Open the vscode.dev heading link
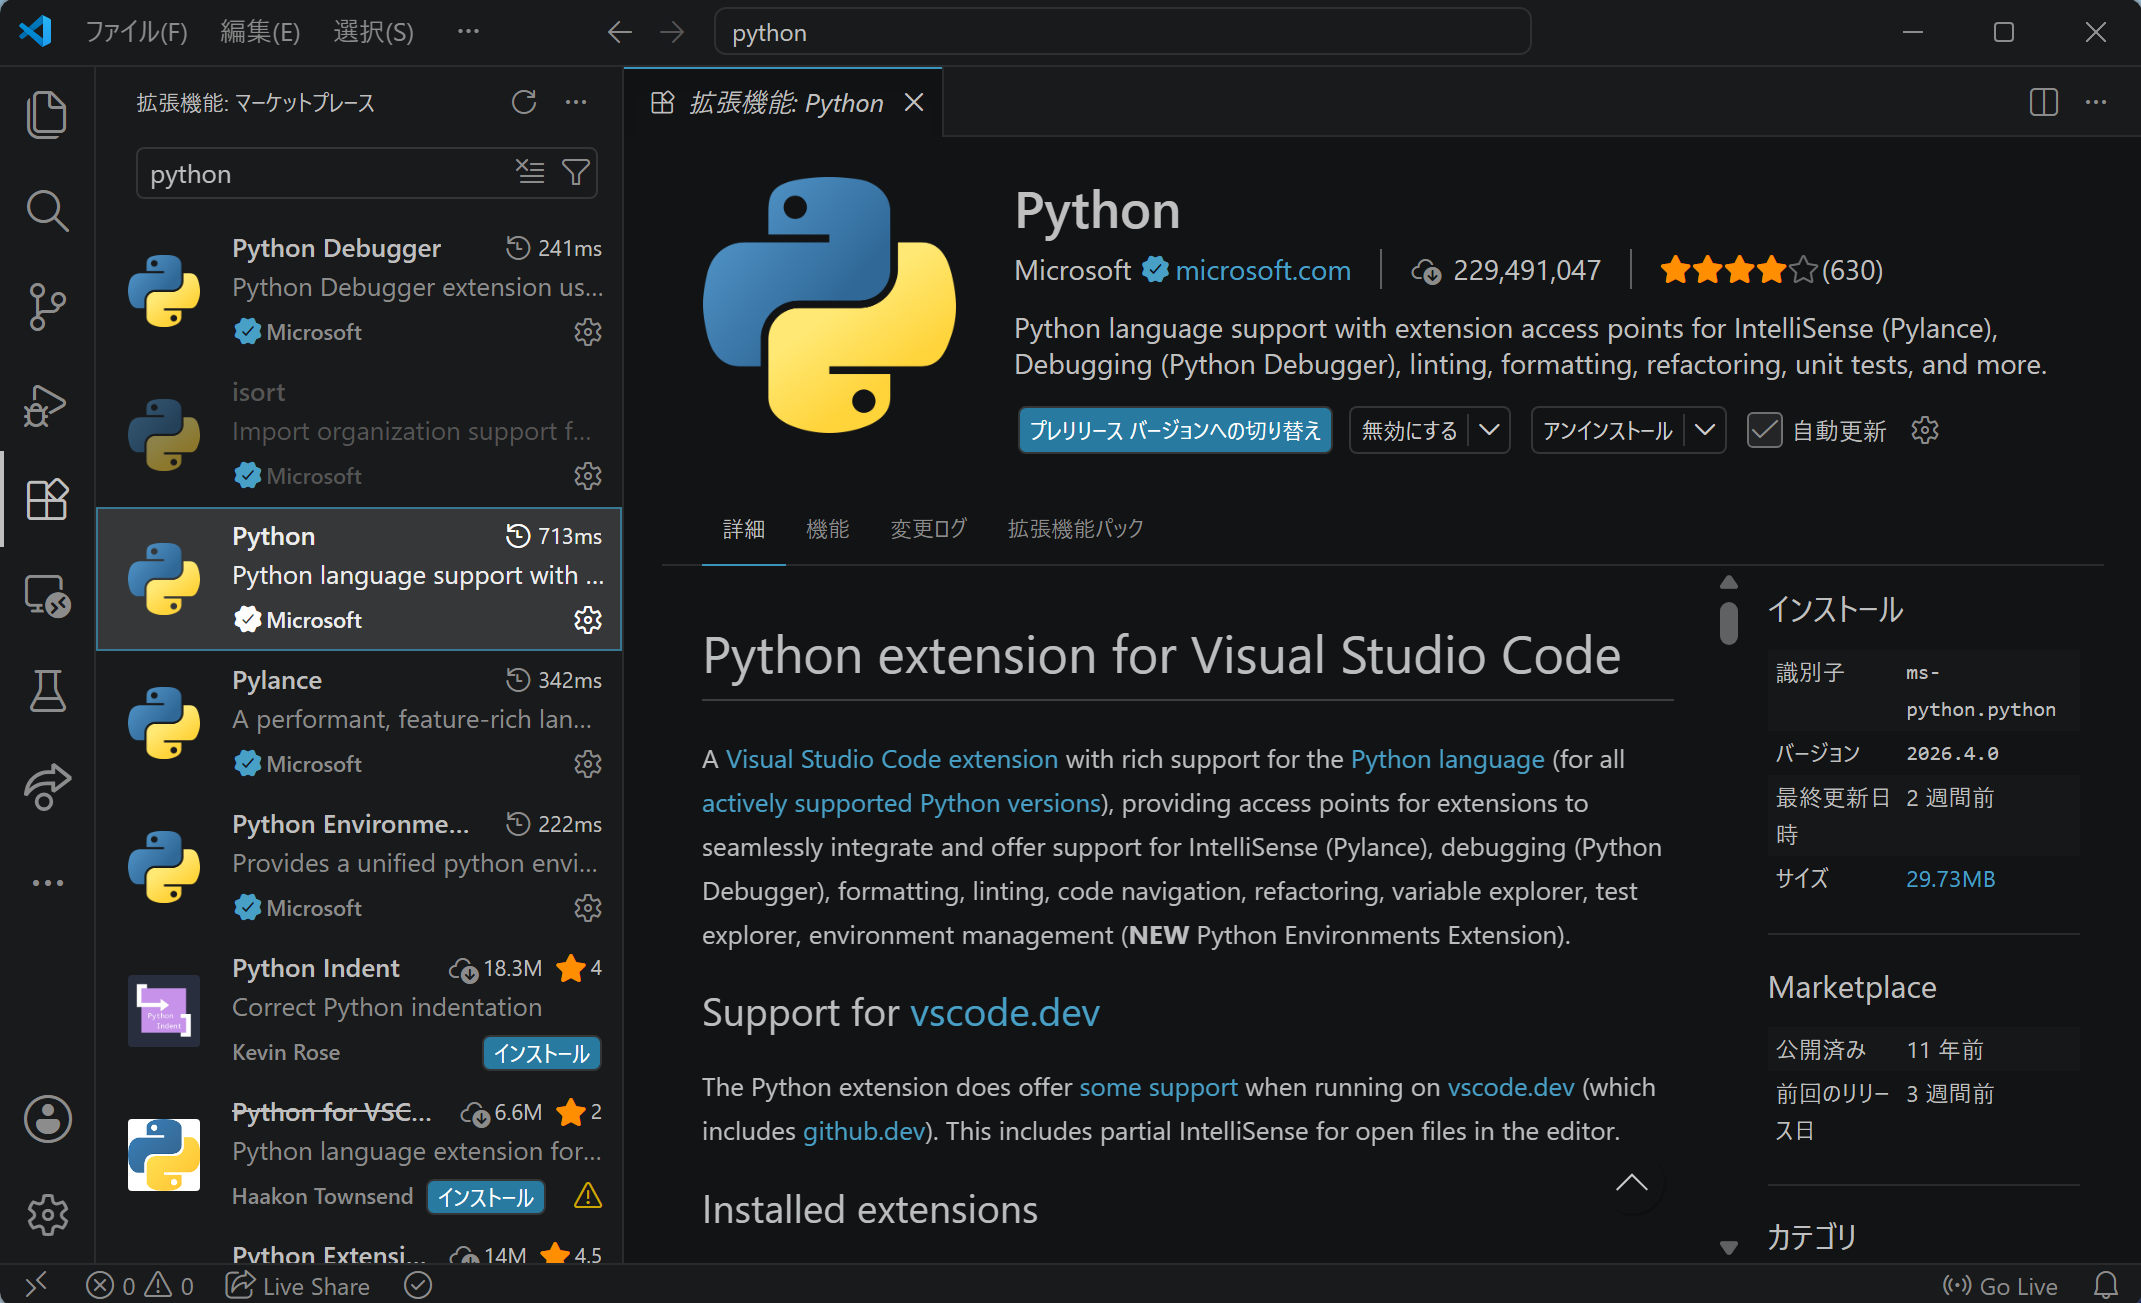2141x1303 pixels. click(x=1005, y=1013)
